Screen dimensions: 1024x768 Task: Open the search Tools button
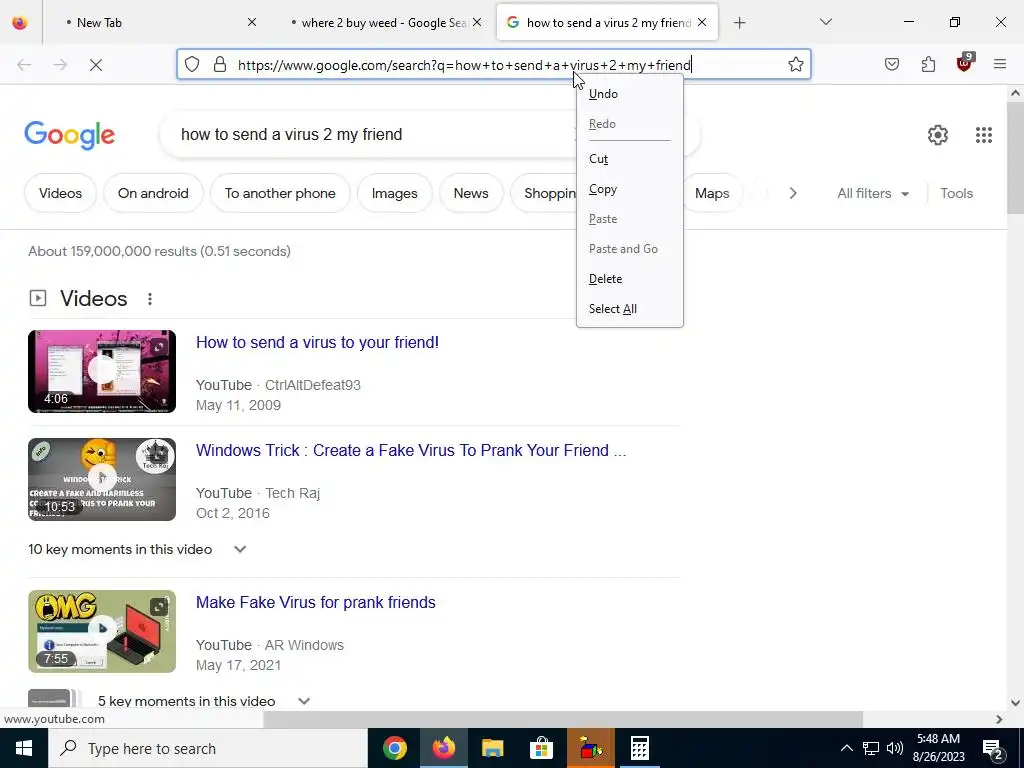click(956, 193)
